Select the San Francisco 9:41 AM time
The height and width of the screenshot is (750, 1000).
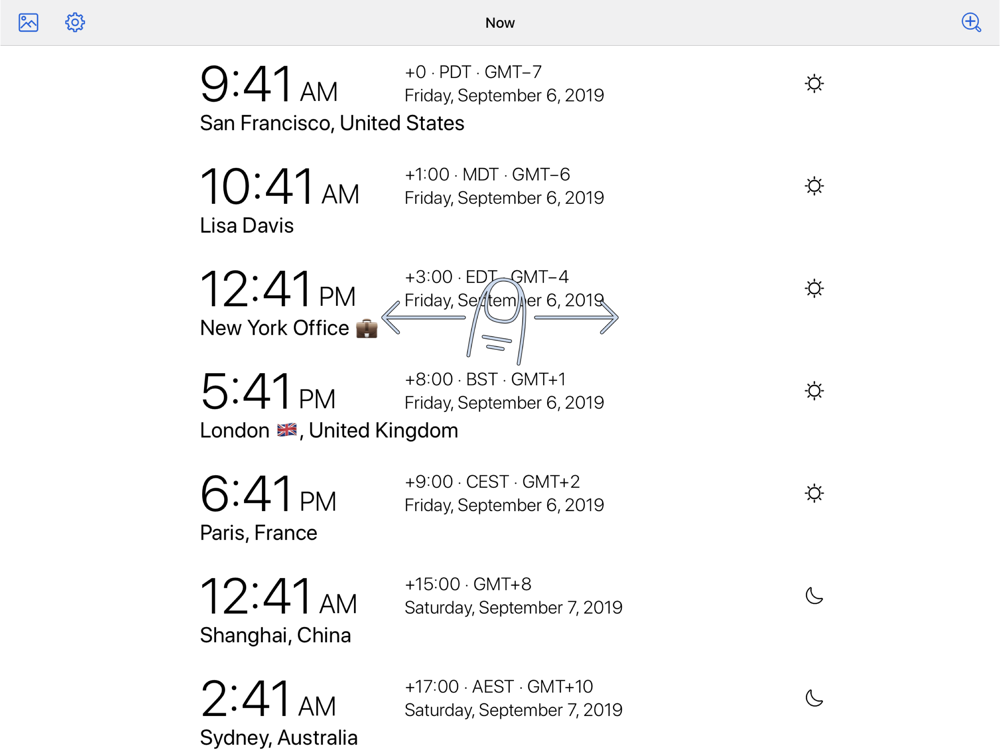click(x=268, y=85)
